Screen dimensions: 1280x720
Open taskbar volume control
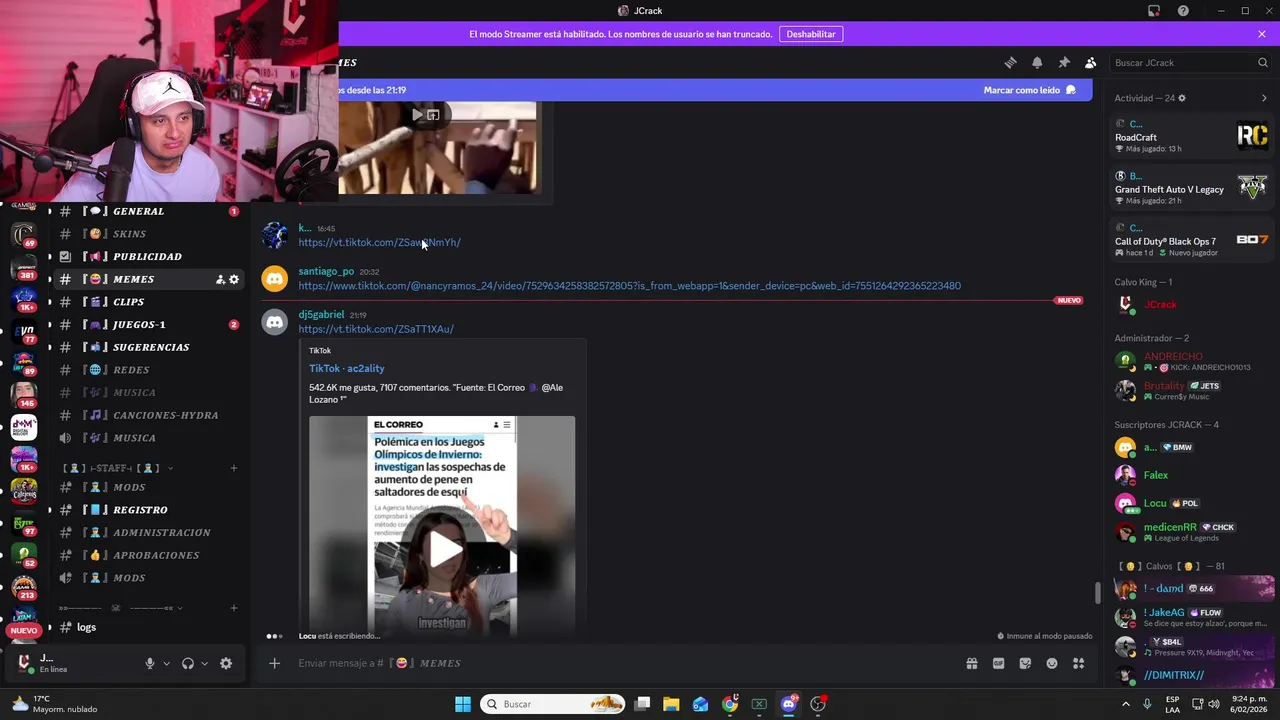coord(1213,704)
